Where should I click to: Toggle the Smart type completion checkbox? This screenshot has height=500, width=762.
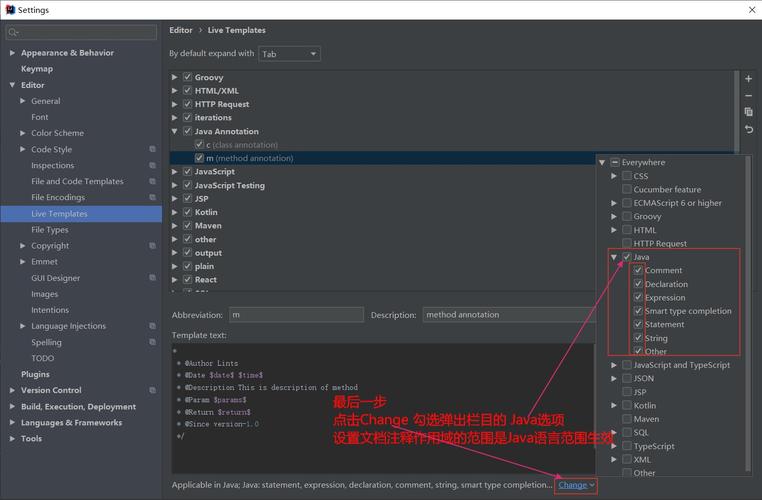638,310
